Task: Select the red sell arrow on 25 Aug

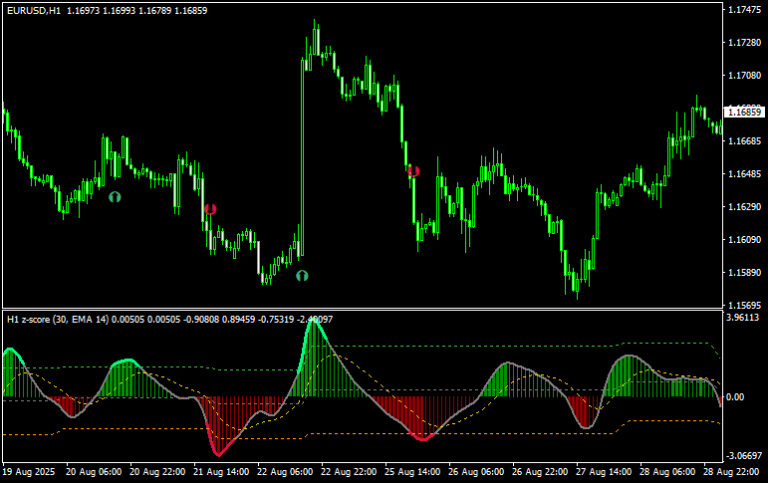Action: click(x=413, y=171)
